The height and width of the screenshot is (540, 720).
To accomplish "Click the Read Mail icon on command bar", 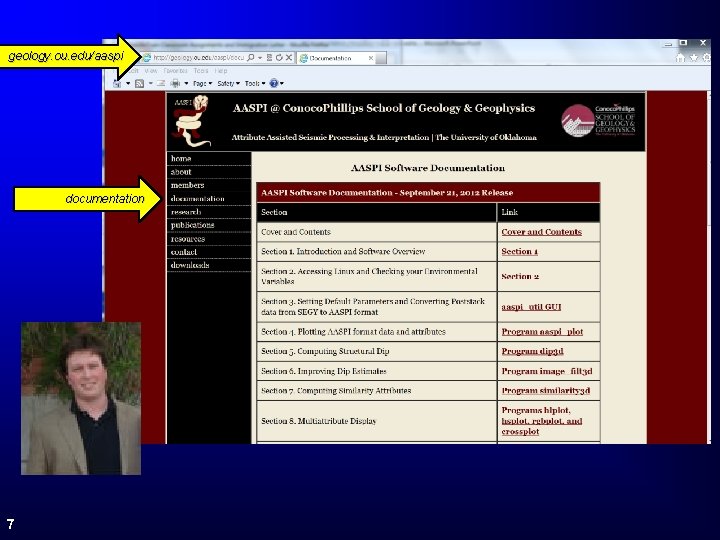I will (161, 84).
